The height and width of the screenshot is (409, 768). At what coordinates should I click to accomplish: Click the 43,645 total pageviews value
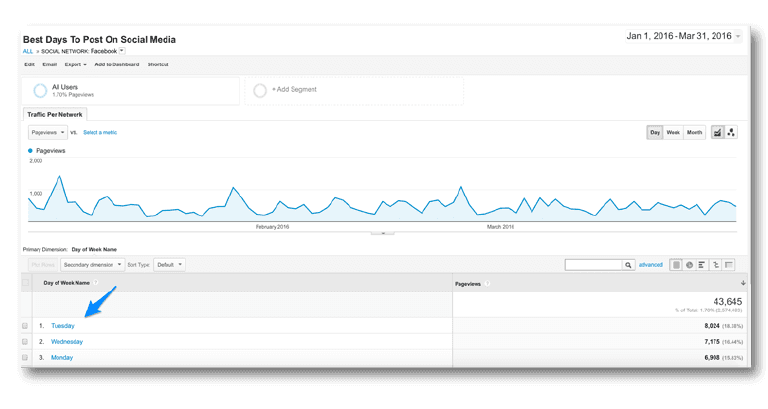(727, 302)
